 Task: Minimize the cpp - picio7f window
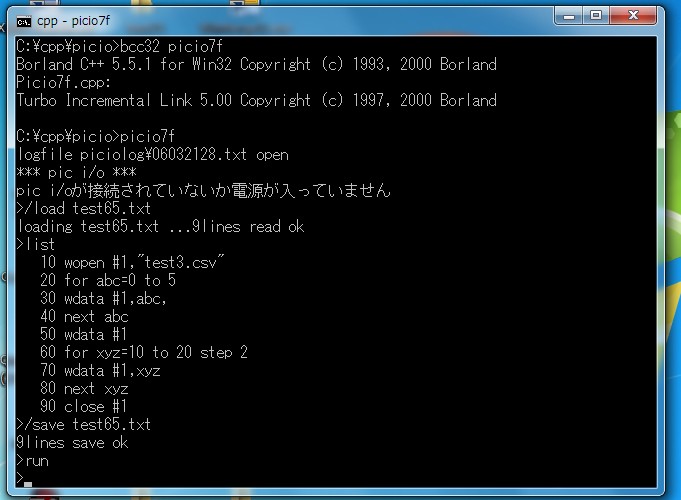569,16
